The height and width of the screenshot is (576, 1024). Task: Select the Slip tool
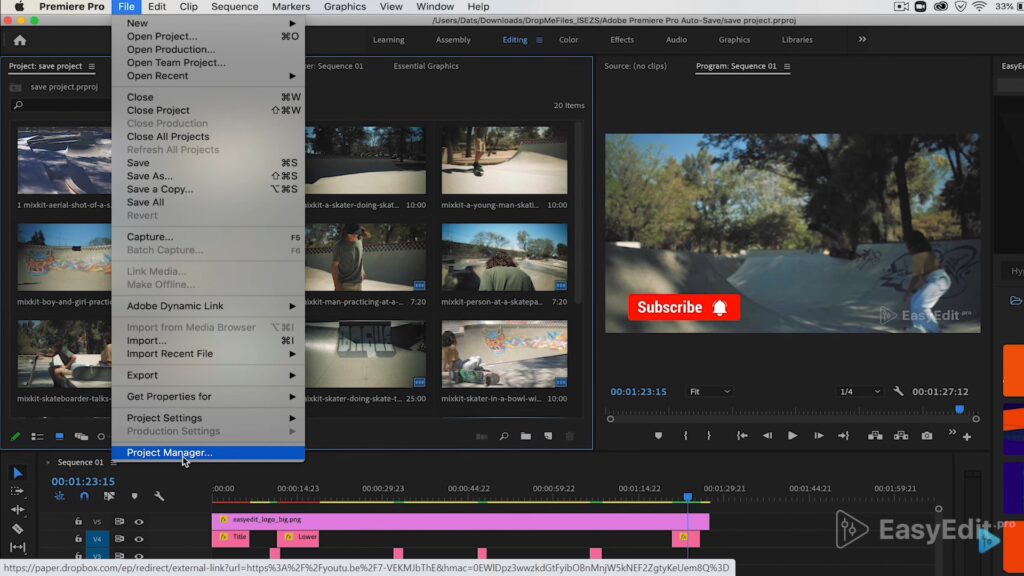tap(18, 547)
